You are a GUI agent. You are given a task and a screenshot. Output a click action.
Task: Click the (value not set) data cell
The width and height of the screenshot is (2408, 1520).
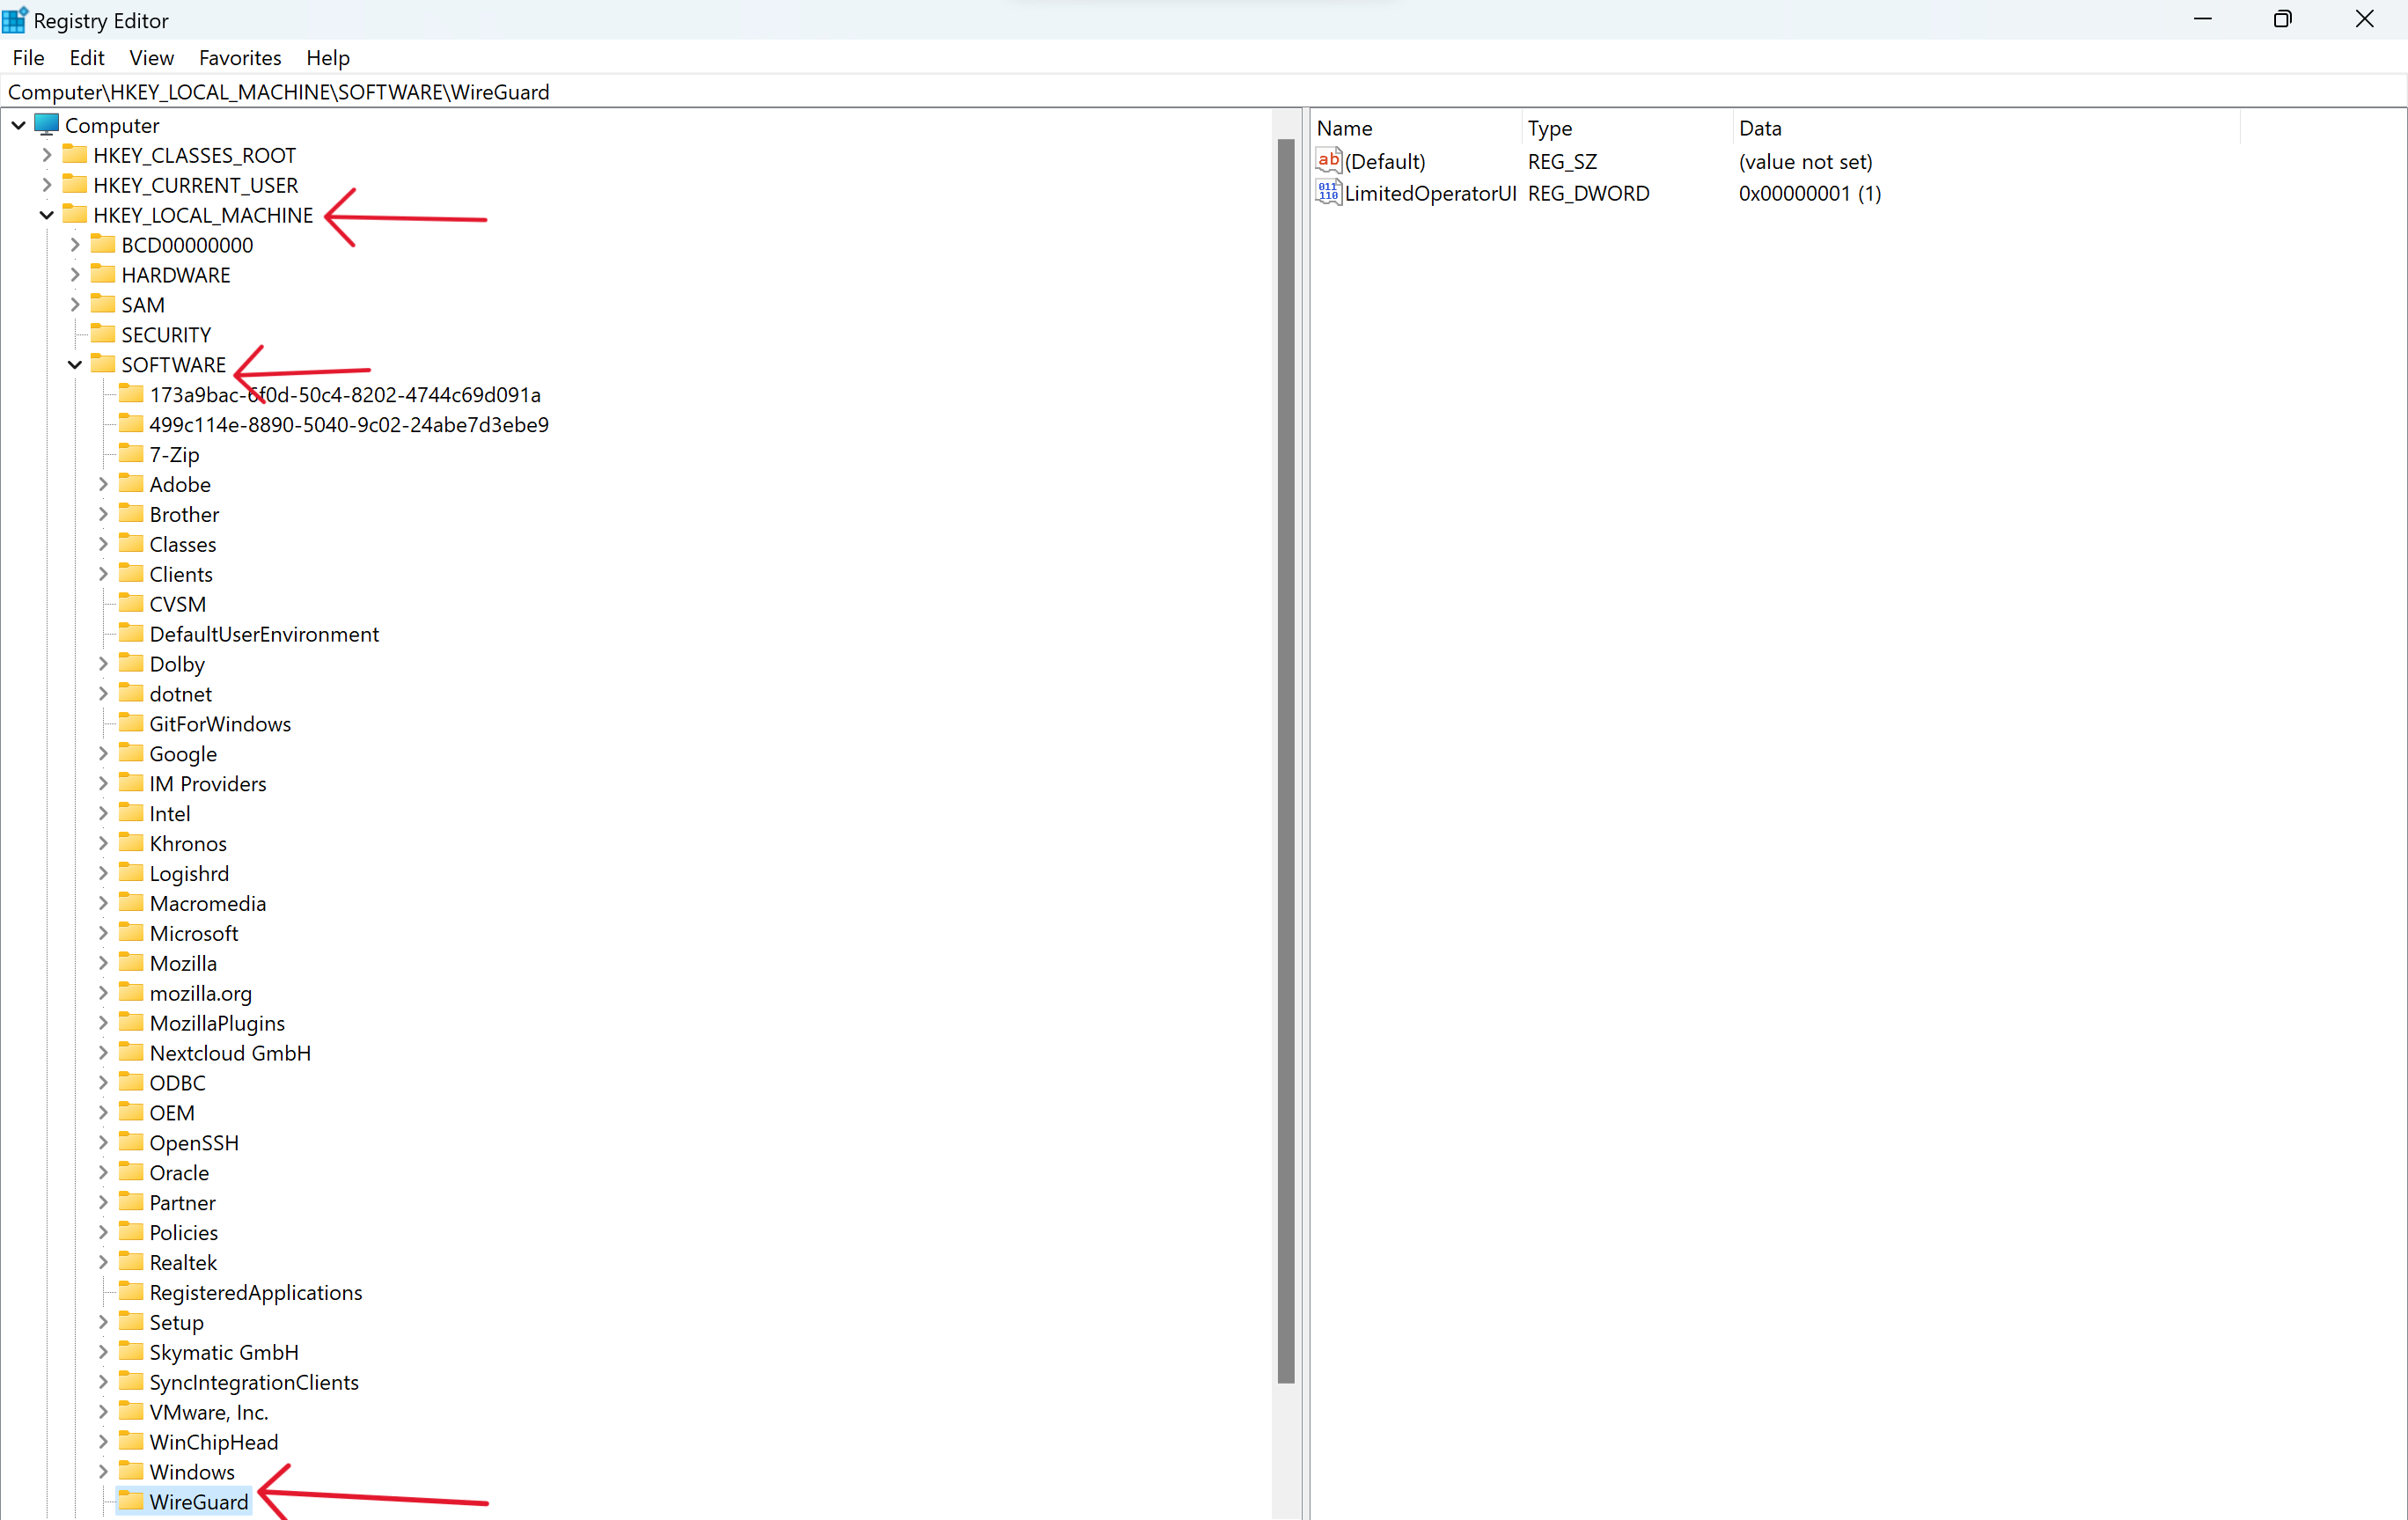pos(1805,161)
